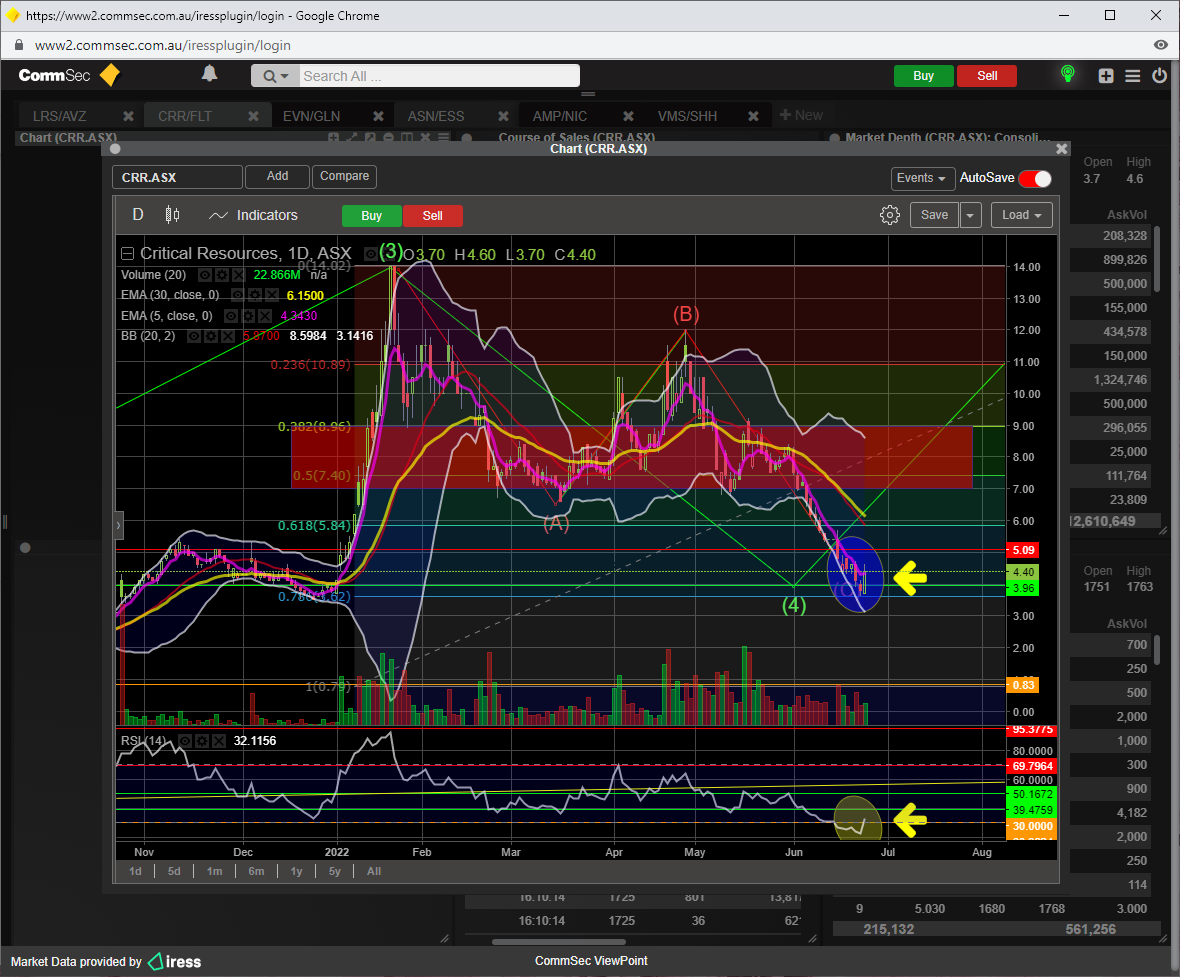The width and height of the screenshot is (1180, 977).
Task: Open the candlestick chart style selector
Action: click(x=171, y=215)
